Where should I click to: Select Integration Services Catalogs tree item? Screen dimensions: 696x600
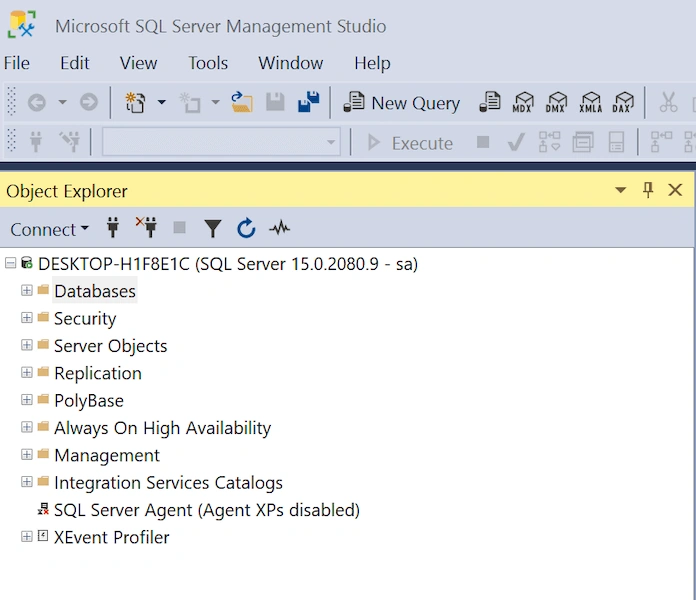click(x=168, y=483)
